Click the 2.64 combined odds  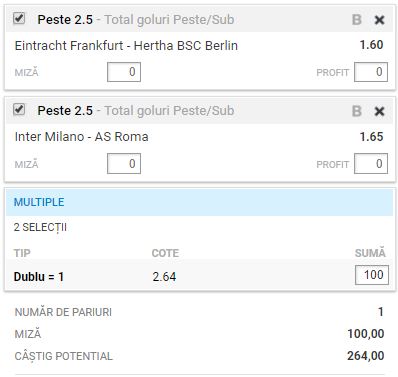tap(164, 277)
